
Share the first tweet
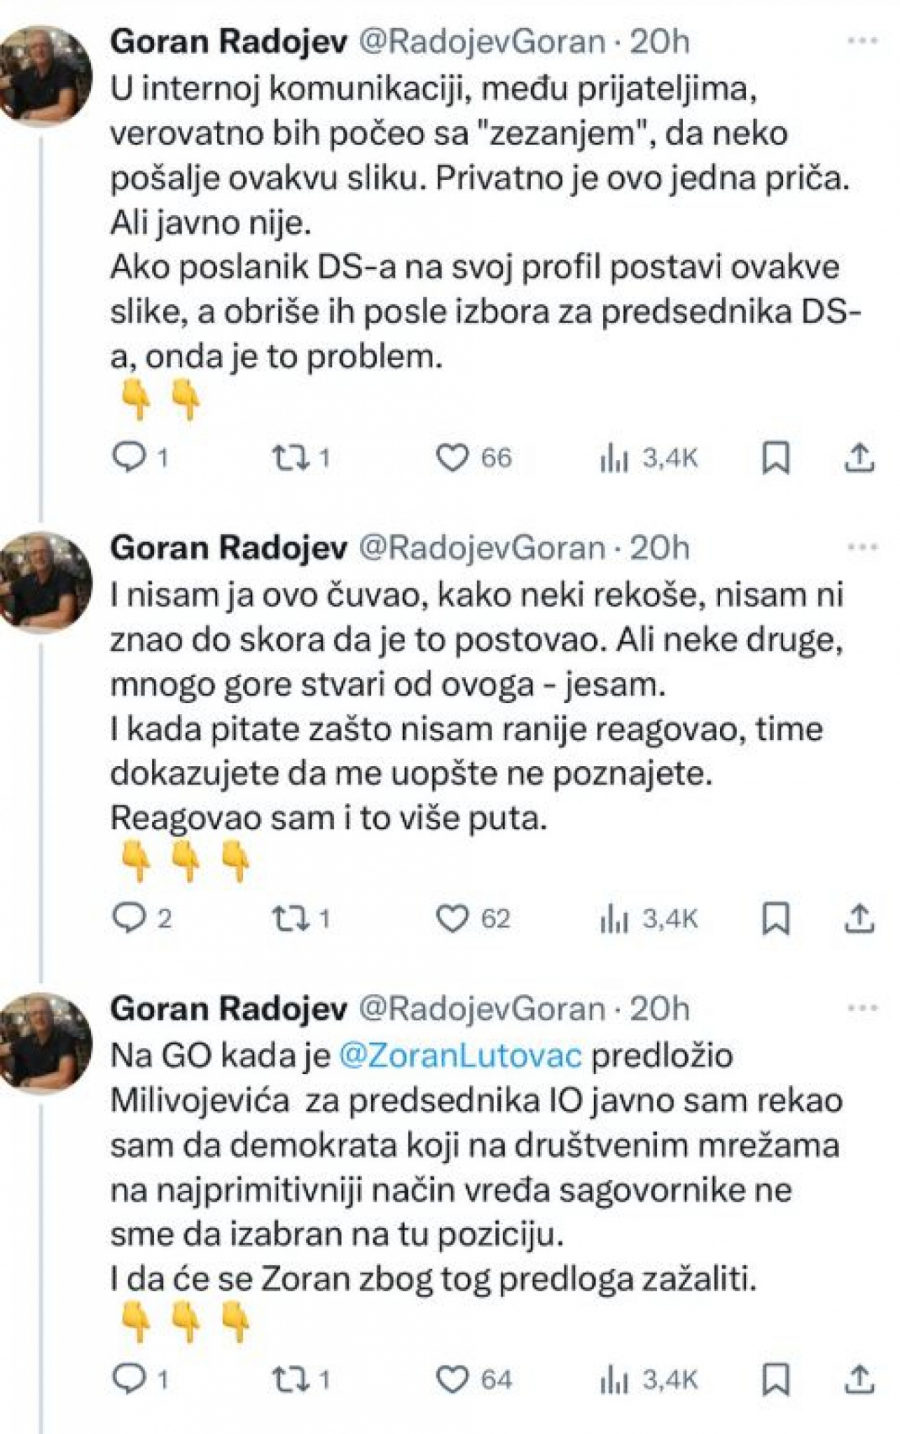click(x=859, y=458)
